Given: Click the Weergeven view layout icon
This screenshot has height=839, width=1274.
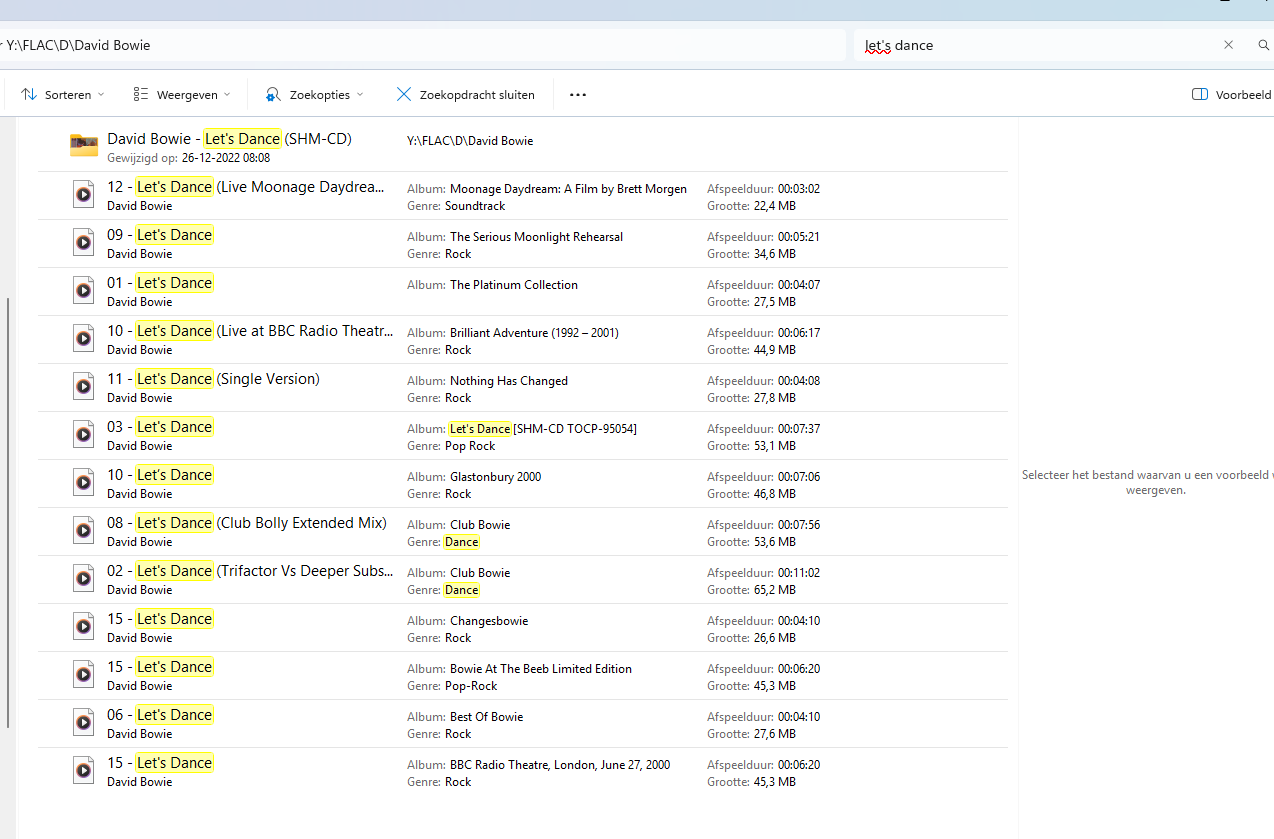Looking at the screenshot, I should [x=141, y=95].
